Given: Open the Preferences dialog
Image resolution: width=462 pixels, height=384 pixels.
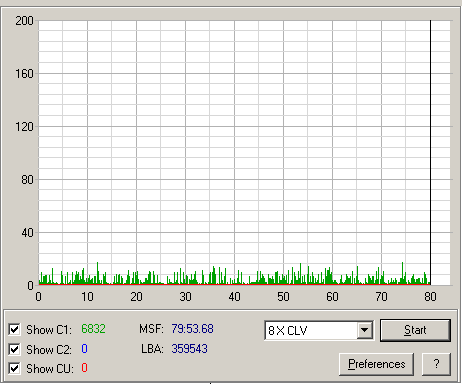Looking at the screenshot, I should pyautogui.click(x=376, y=364).
